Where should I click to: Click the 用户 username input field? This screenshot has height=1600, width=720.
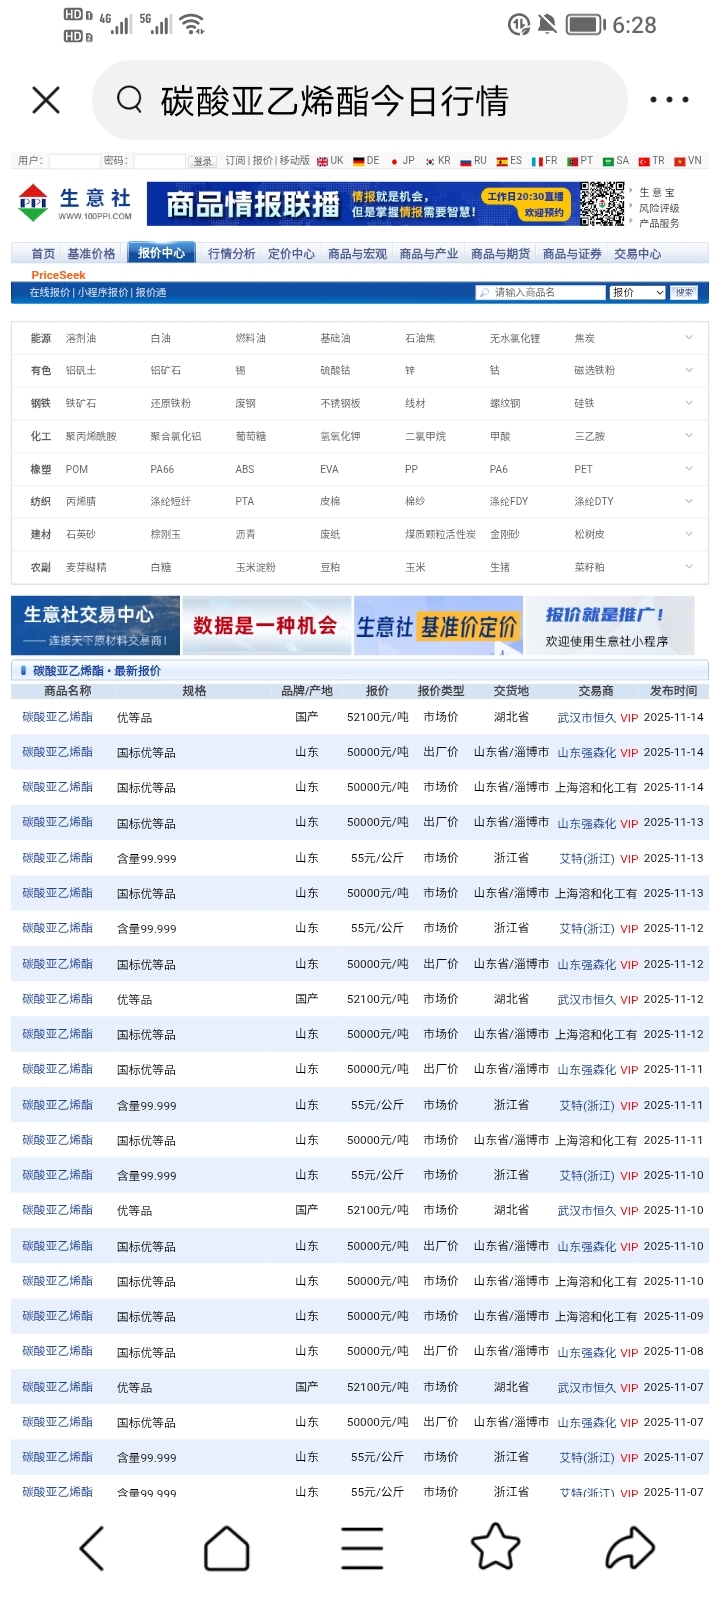click(x=75, y=161)
